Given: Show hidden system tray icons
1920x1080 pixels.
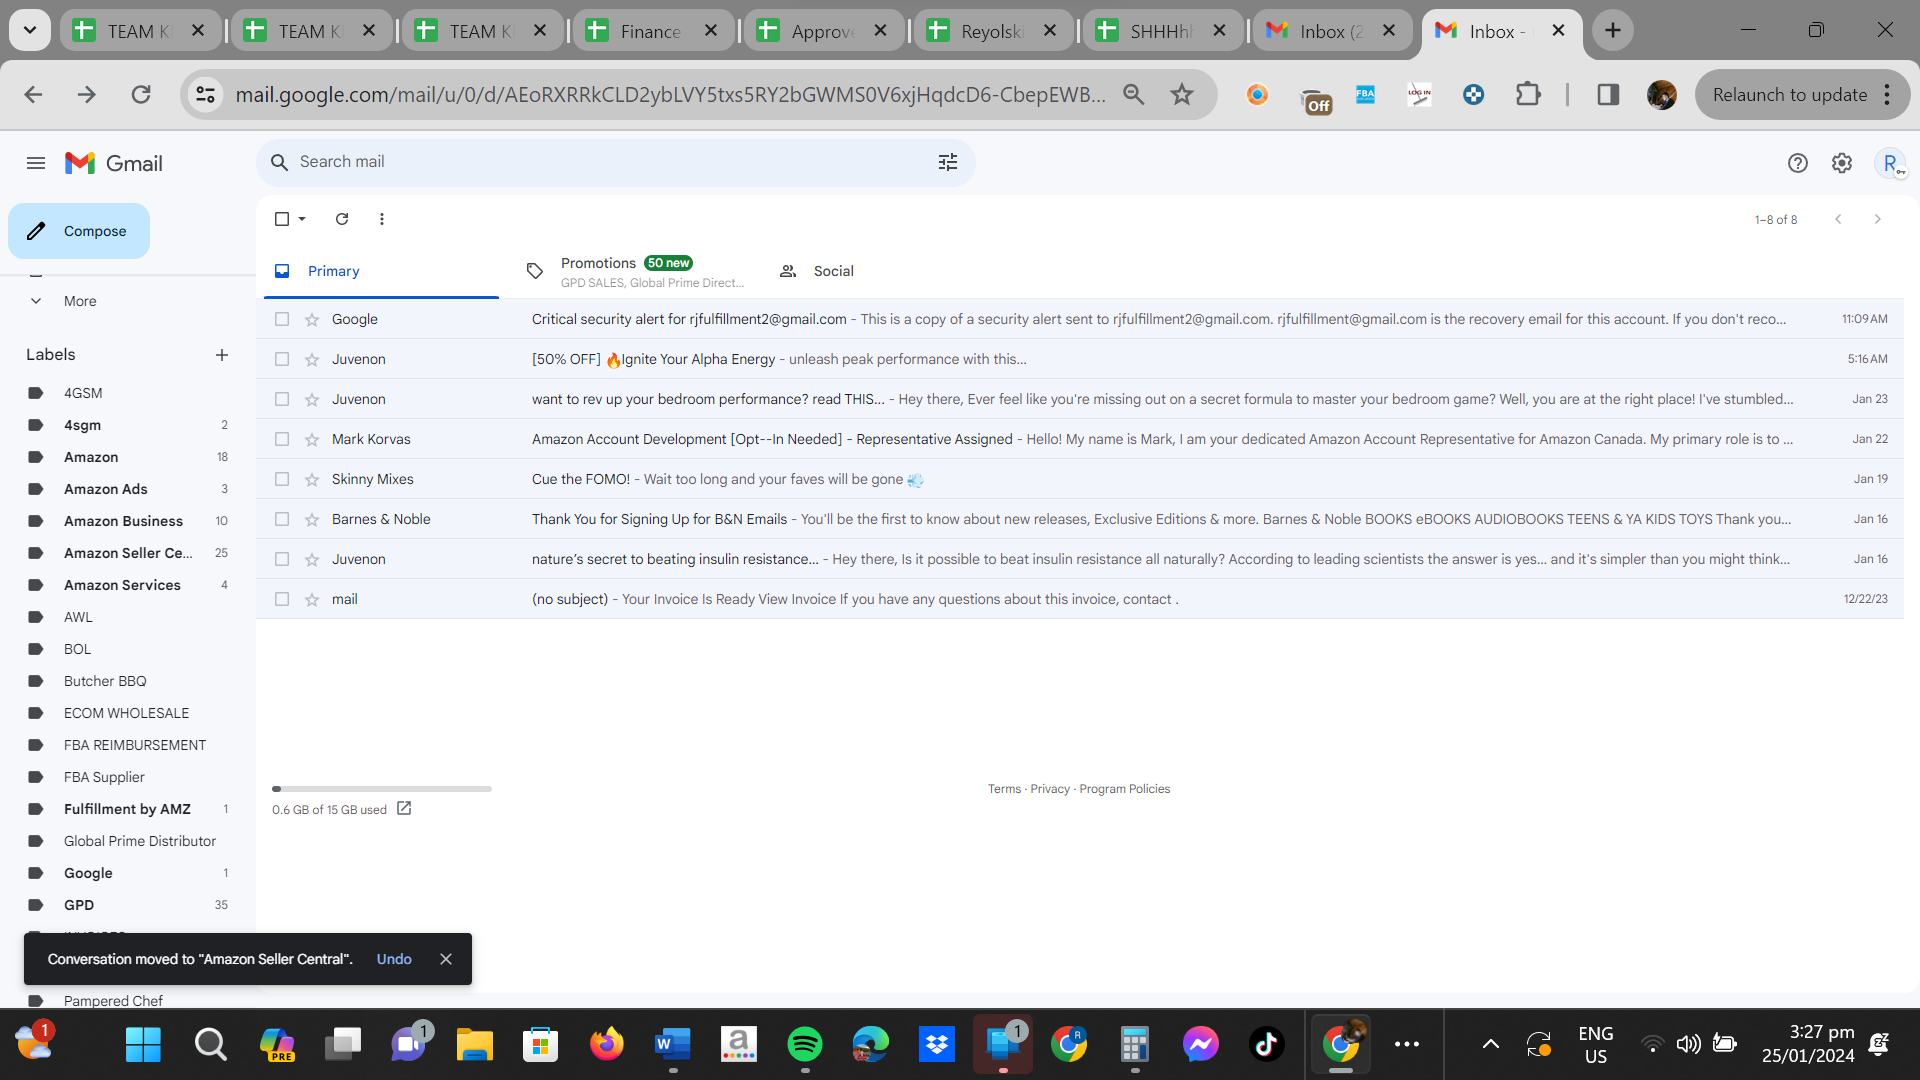Looking at the screenshot, I should [x=1490, y=1044].
